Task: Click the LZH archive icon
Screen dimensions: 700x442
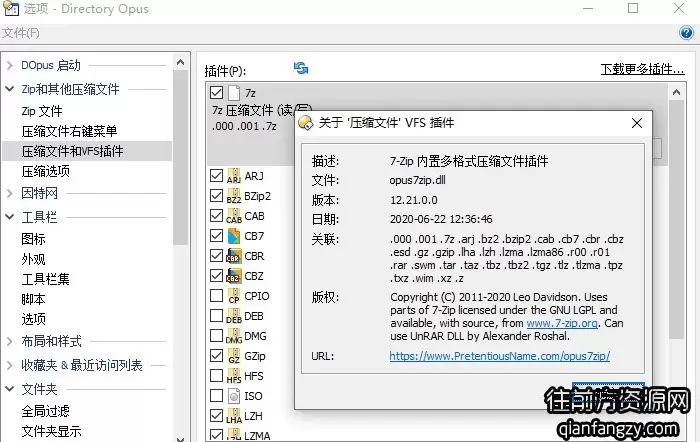Action: pos(234,416)
